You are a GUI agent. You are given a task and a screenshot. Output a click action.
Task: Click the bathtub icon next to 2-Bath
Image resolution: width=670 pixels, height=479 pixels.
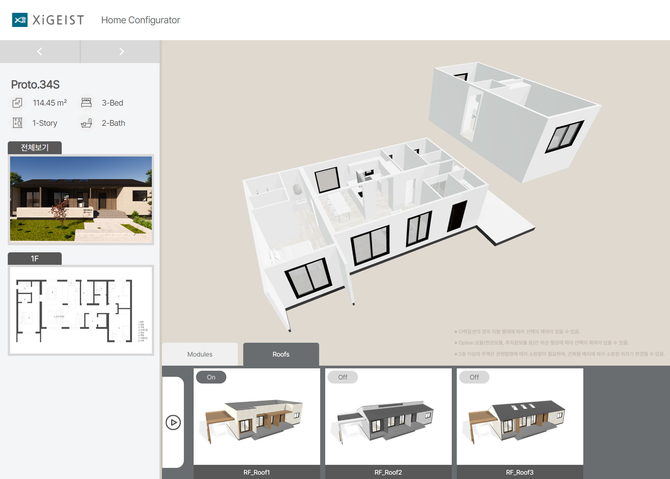(x=86, y=123)
